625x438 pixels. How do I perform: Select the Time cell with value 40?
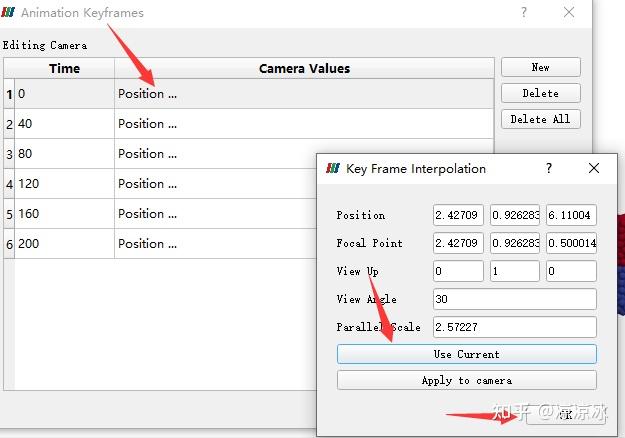(x=64, y=124)
